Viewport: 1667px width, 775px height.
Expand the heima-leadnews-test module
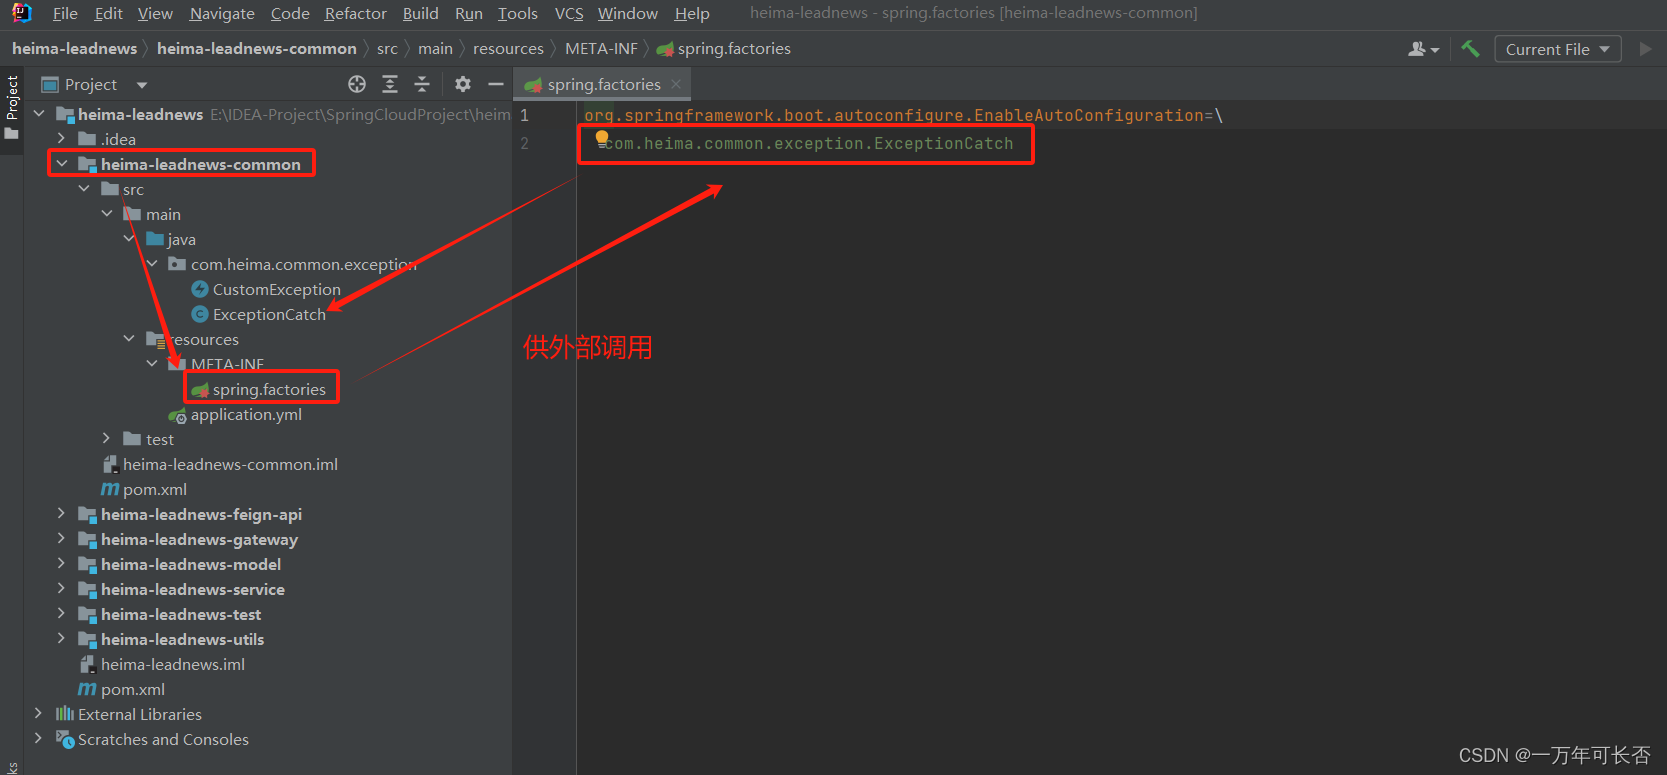pyautogui.click(x=62, y=614)
